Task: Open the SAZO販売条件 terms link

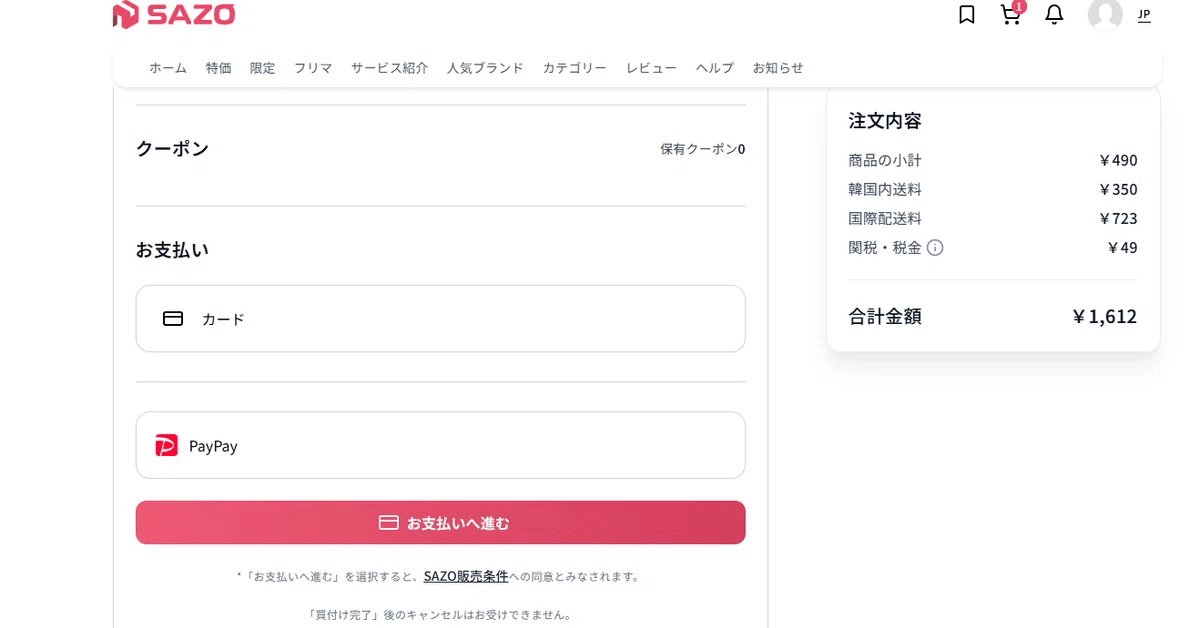Action: click(466, 575)
